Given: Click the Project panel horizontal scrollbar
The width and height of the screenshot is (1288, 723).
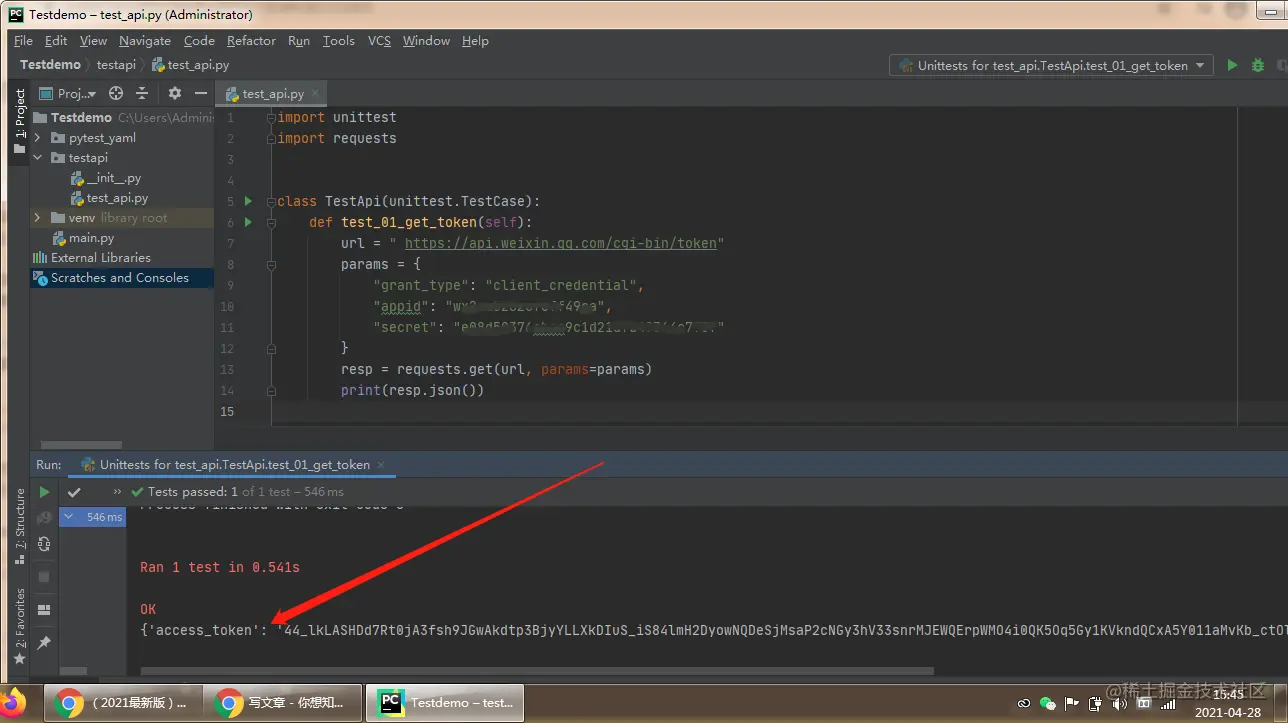Looking at the screenshot, I should pyautogui.click(x=81, y=445).
